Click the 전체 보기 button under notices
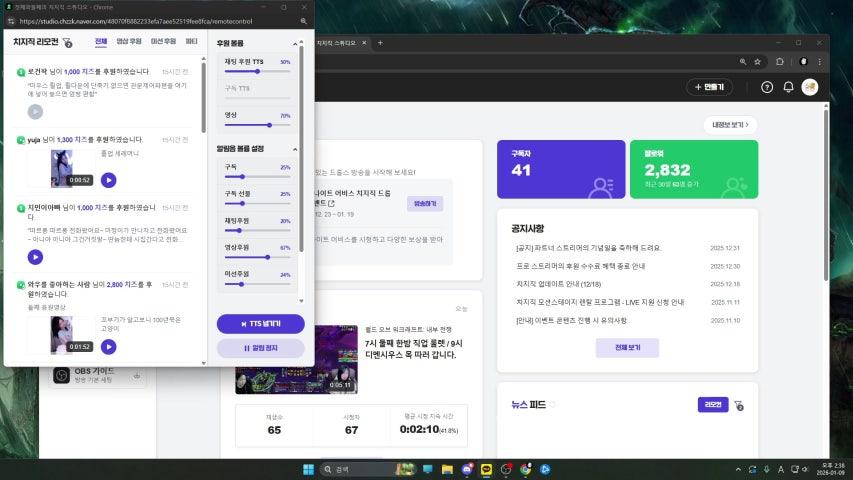The image size is (853, 480). [x=627, y=347]
